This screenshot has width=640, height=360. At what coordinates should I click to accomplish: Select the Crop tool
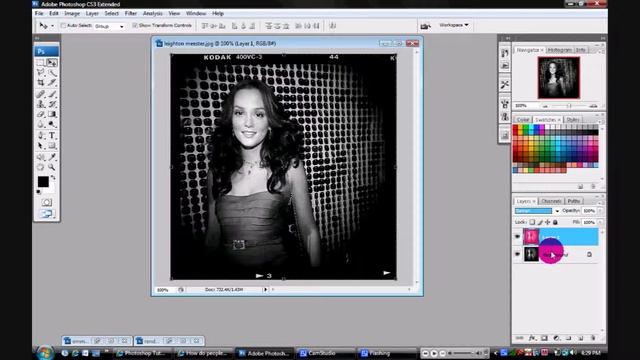[x=41, y=82]
